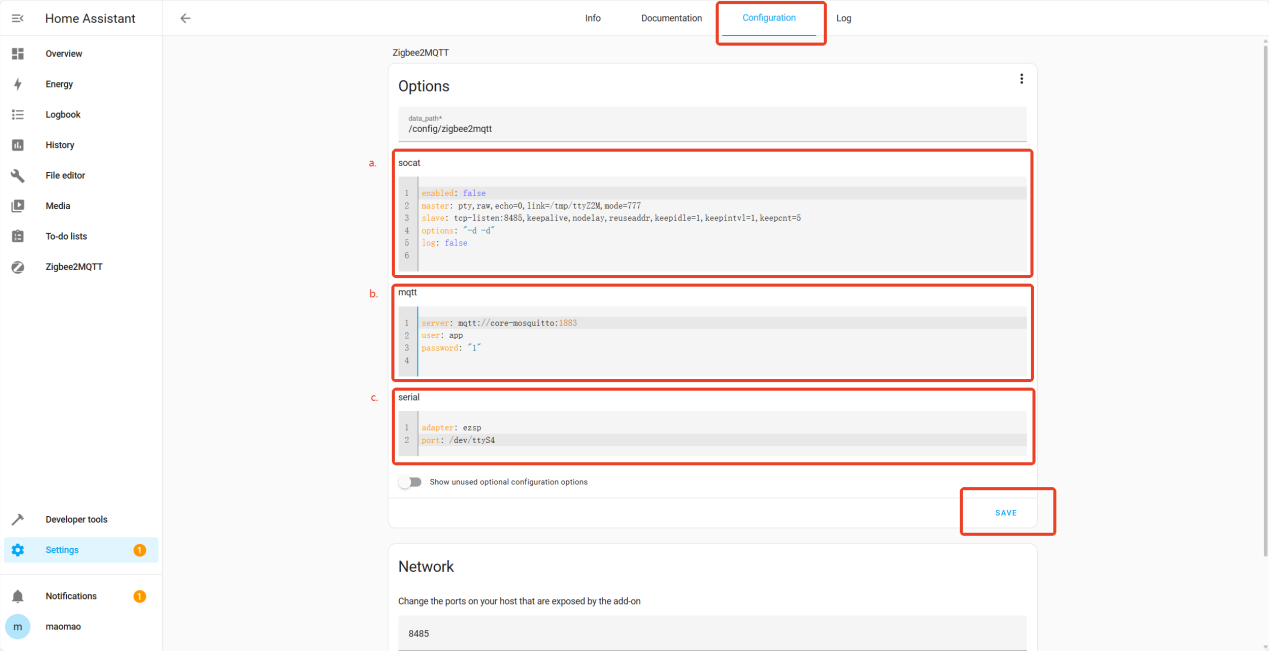Open Zigbee2MQTT in the sidebar
The height and width of the screenshot is (651, 1269).
(81, 267)
